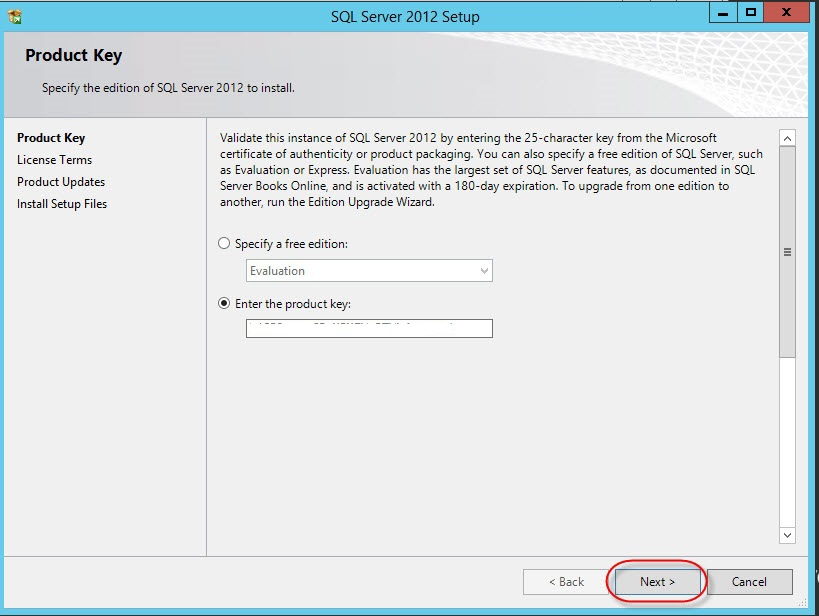
Task: Click the 'SQL Server 2012 Setup' title bar
Action: [404, 16]
